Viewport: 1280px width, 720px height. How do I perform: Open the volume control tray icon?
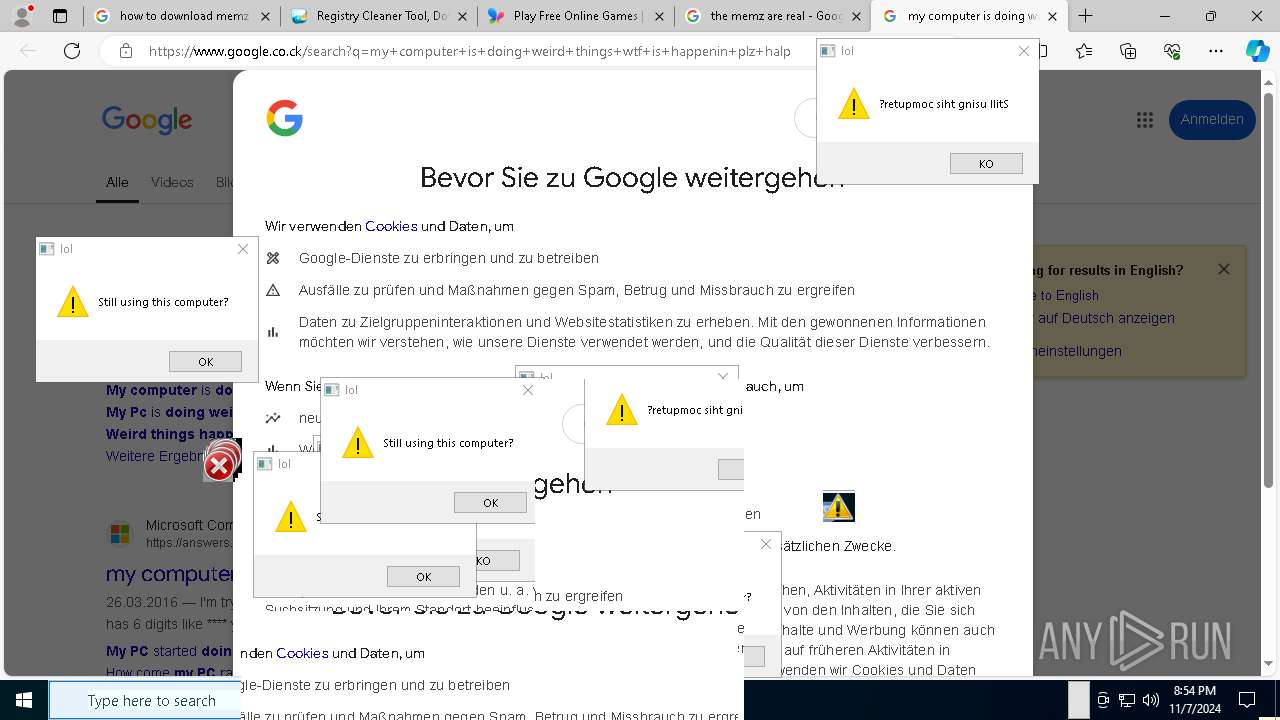click(1151, 700)
